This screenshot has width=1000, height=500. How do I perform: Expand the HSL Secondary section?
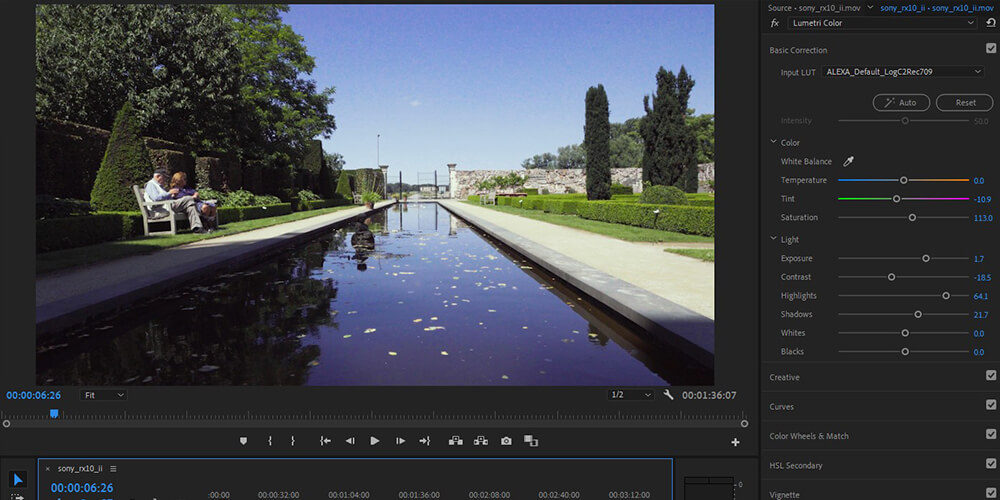(x=796, y=466)
